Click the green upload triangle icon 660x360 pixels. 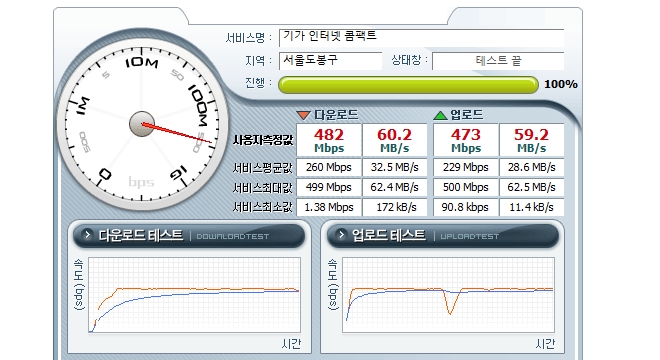pos(440,115)
